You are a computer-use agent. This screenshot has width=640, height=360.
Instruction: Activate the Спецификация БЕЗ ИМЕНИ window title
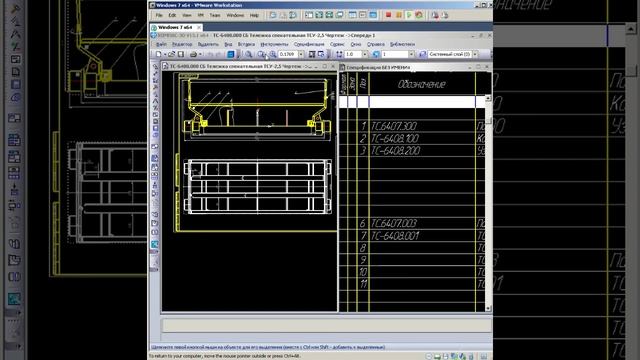(378, 67)
